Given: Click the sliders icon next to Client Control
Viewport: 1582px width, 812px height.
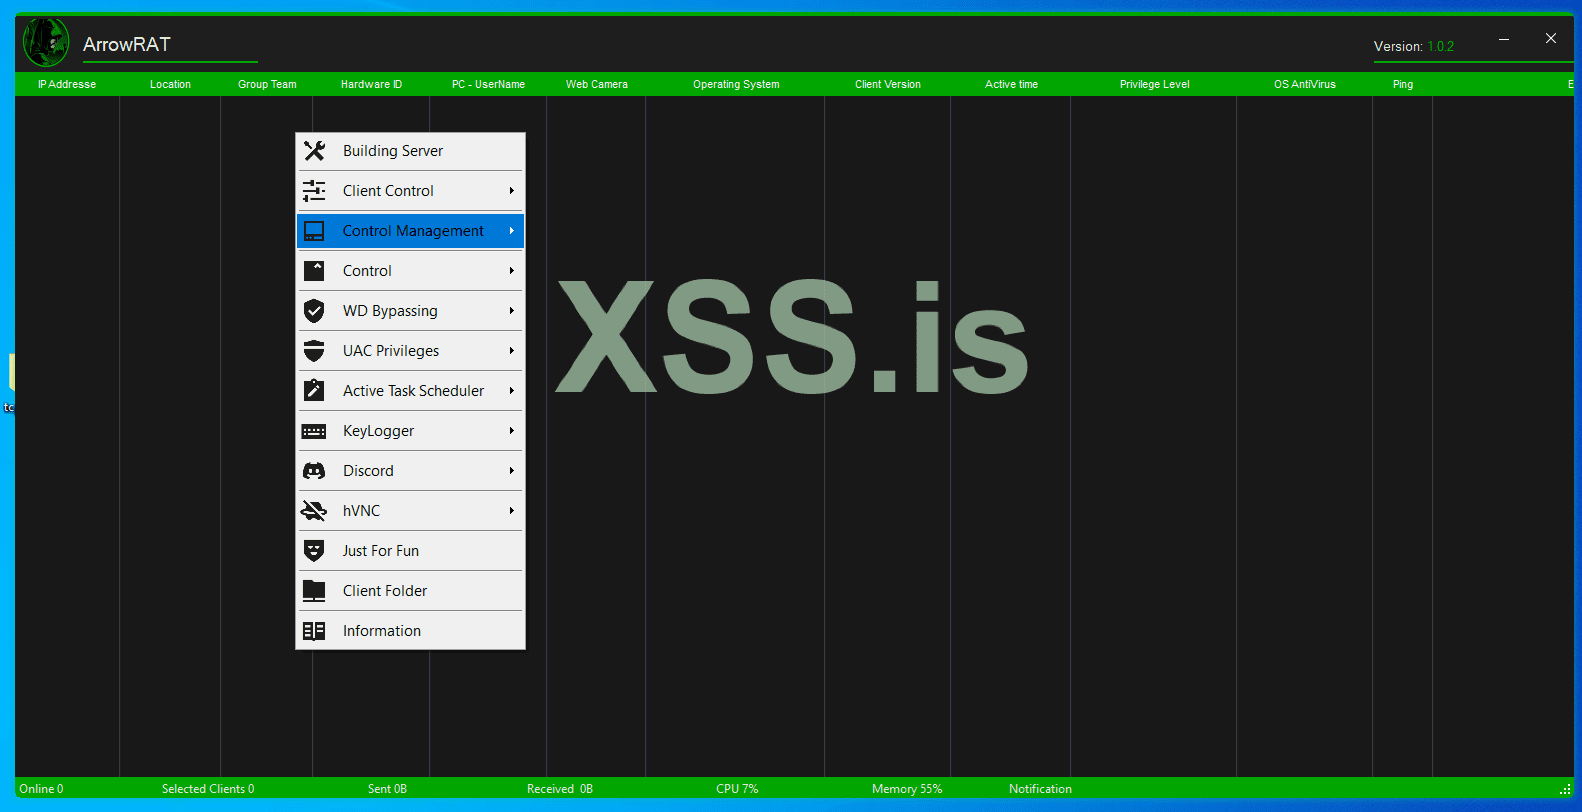Looking at the screenshot, I should tap(314, 191).
